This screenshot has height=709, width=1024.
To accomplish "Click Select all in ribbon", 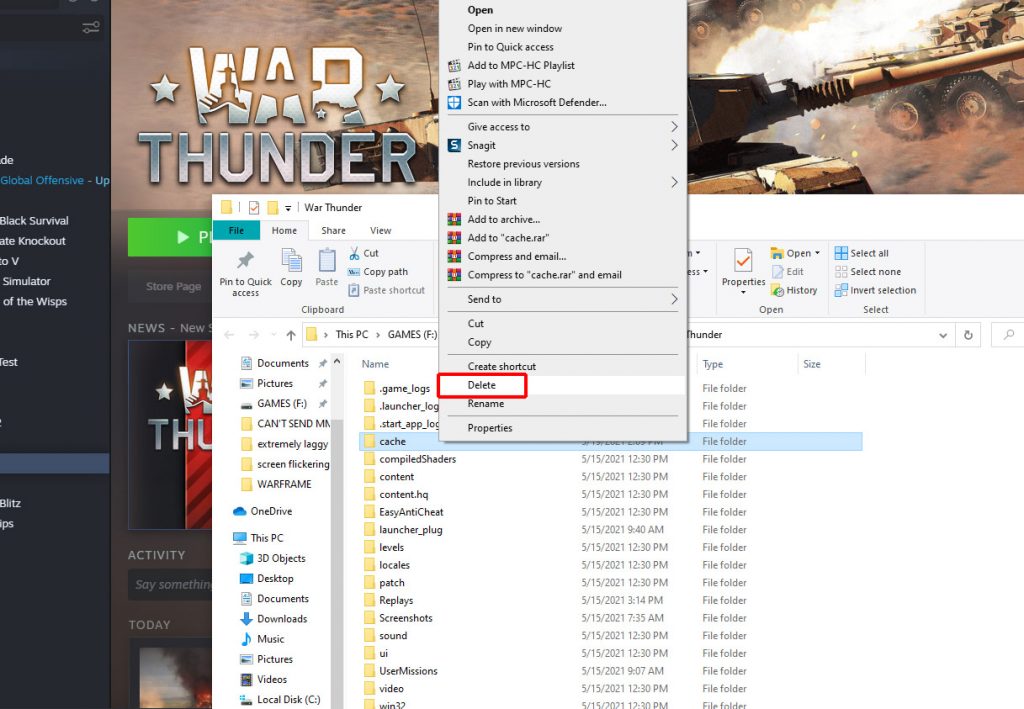I will 862,253.
